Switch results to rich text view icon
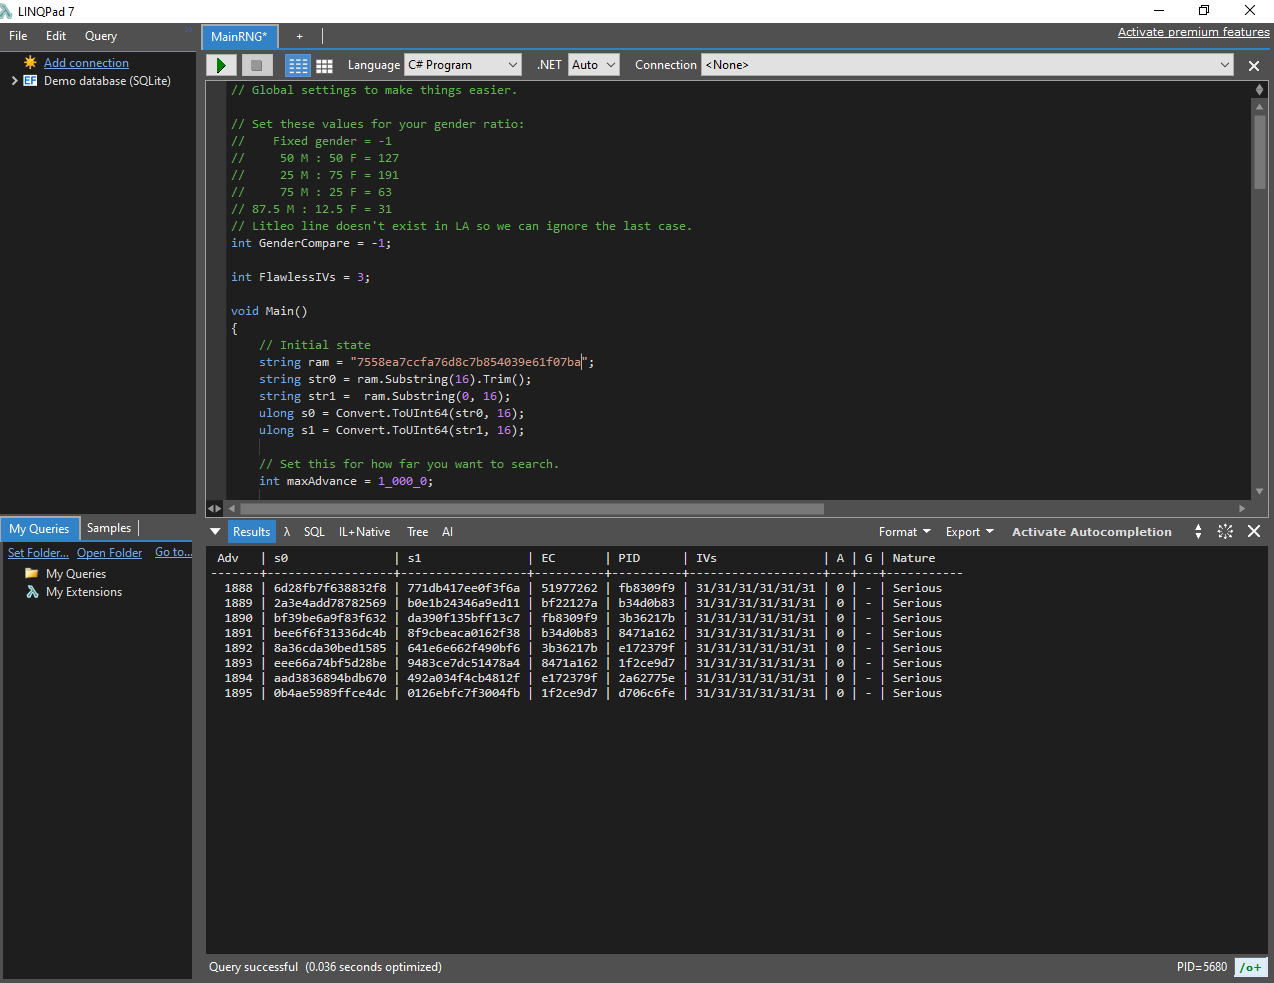 [298, 66]
